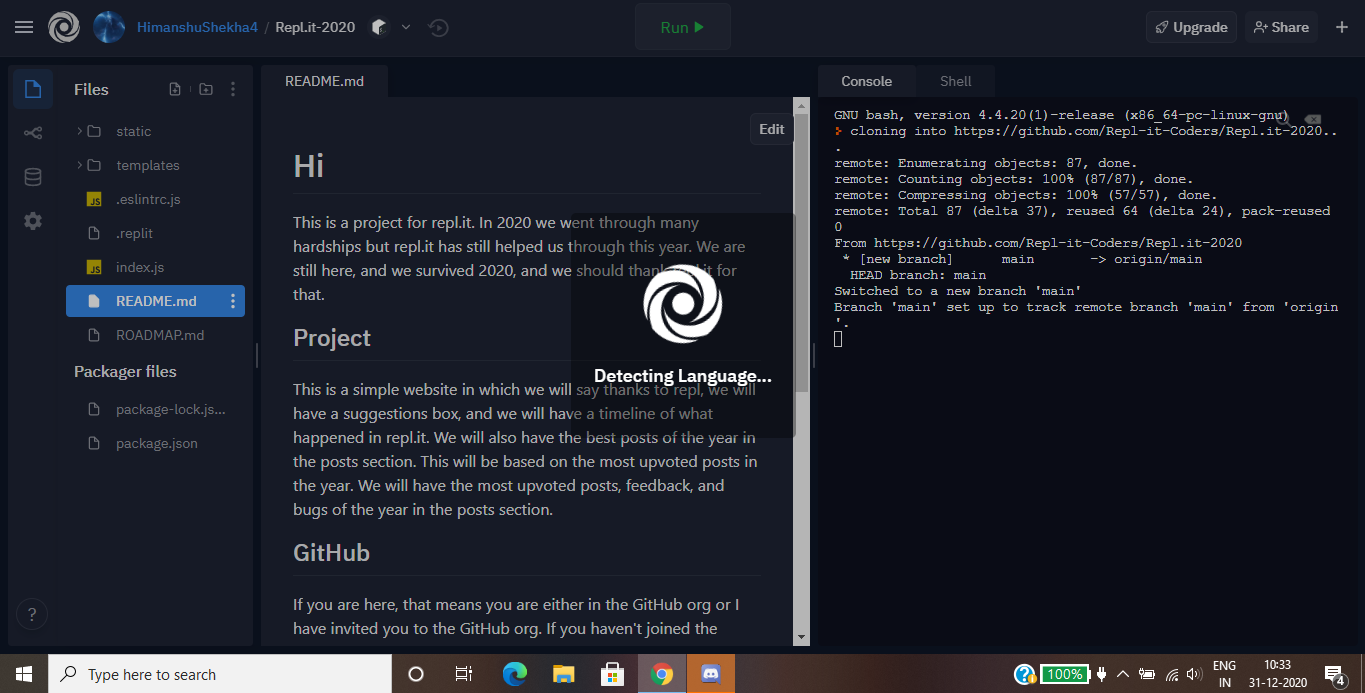1365x693 pixels.
Task: Open the HimanshuShekha4 user link
Action: (198, 27)
